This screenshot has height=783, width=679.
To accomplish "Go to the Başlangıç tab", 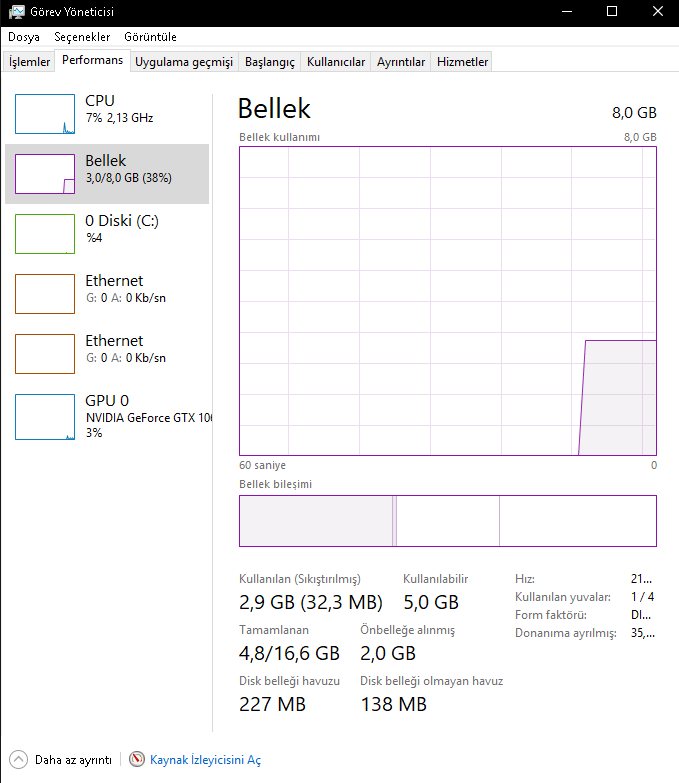I will pos(270,62).
